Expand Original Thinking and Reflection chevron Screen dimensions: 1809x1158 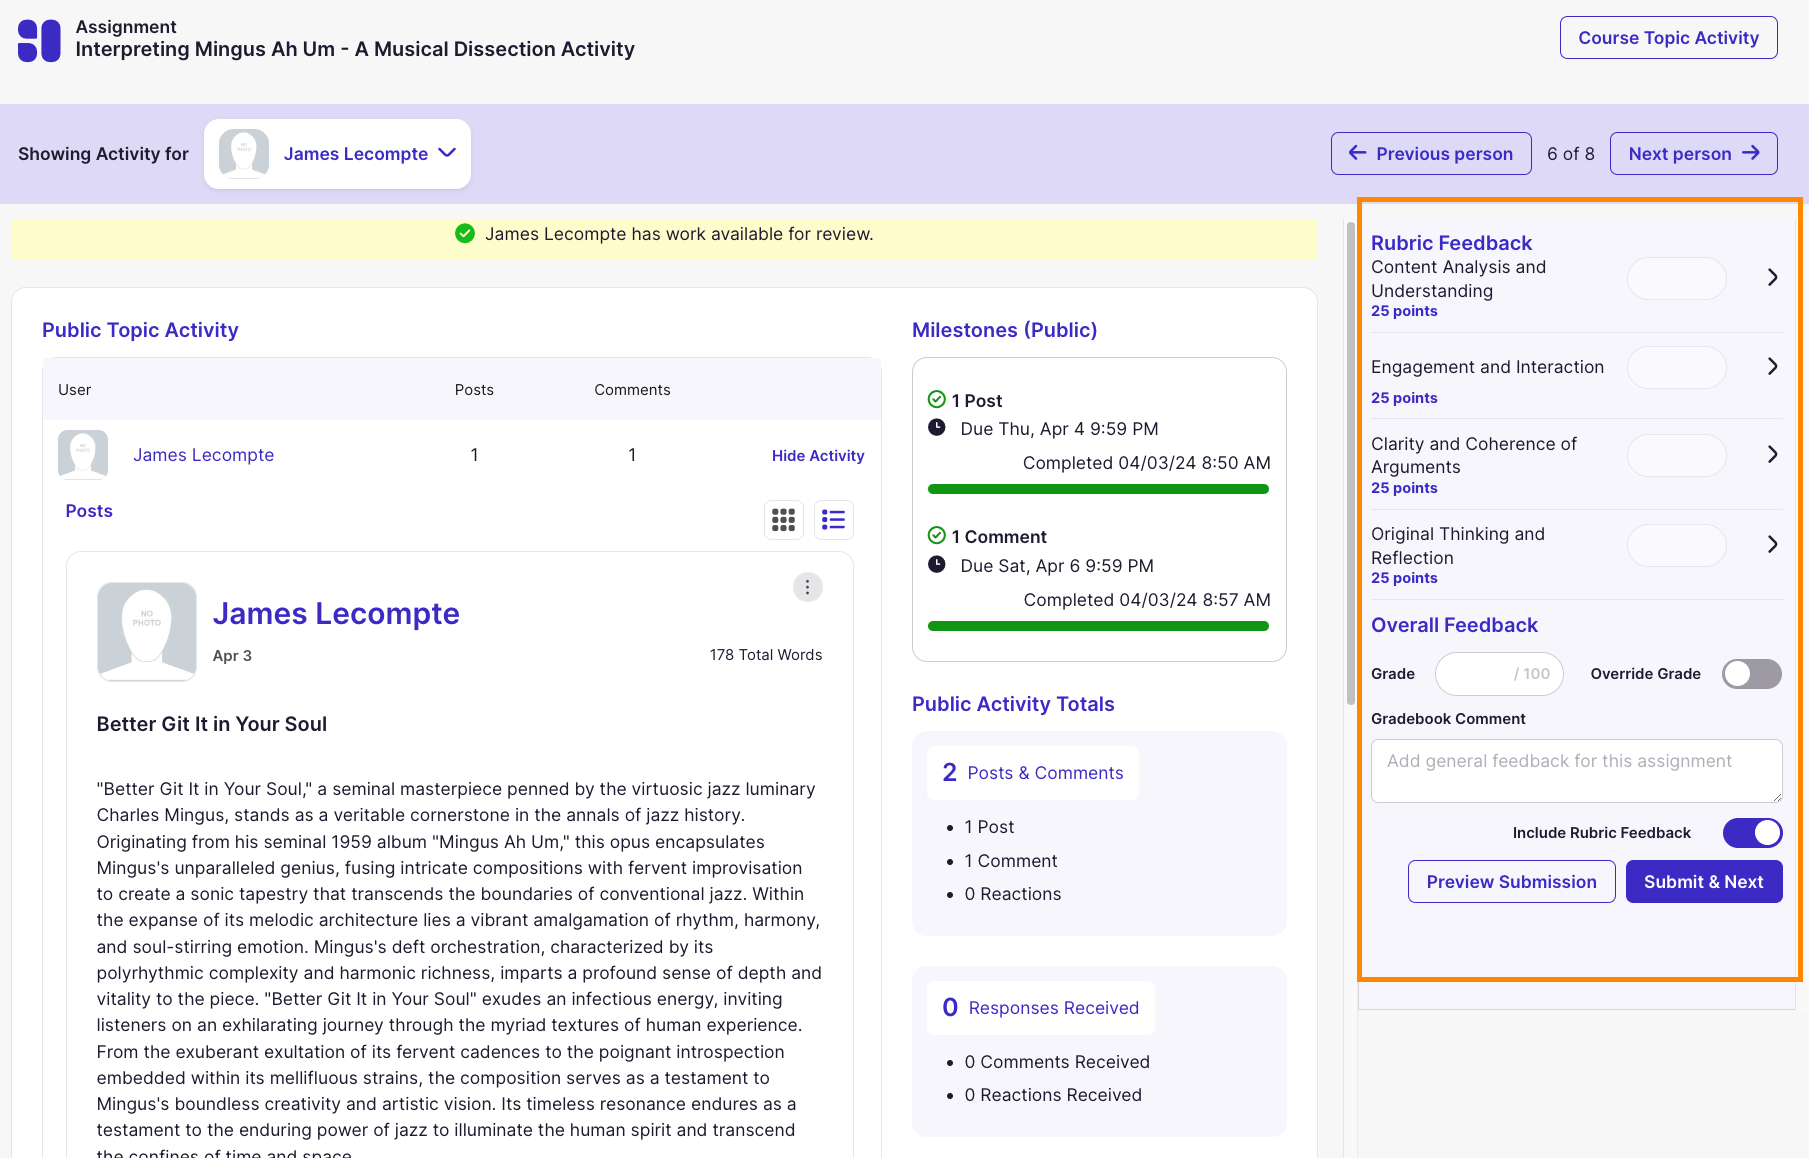pyautogui.click(x=1772, y=545)
